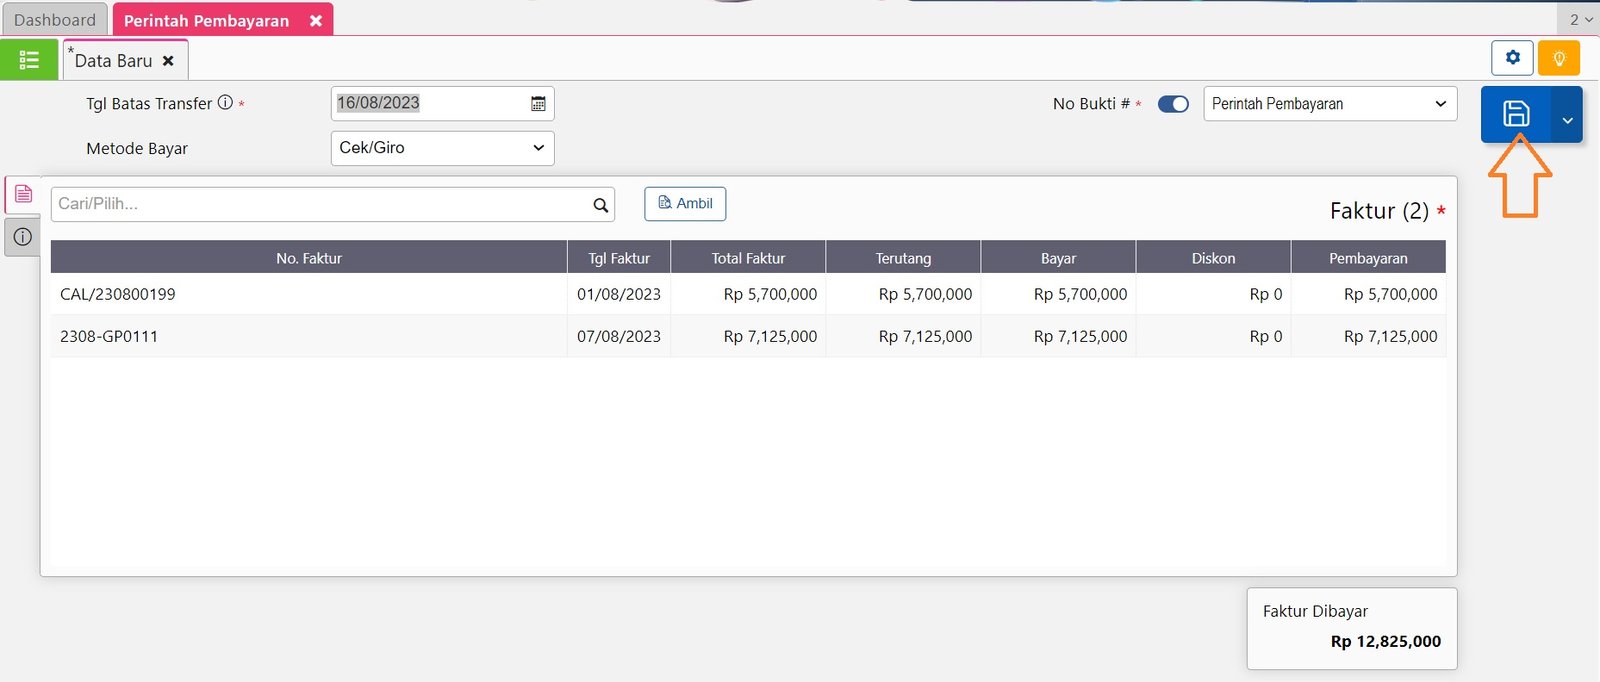Viewport: 1600px width, 682px height.
Task: Expand the save options arrow
Action: 1567,120
